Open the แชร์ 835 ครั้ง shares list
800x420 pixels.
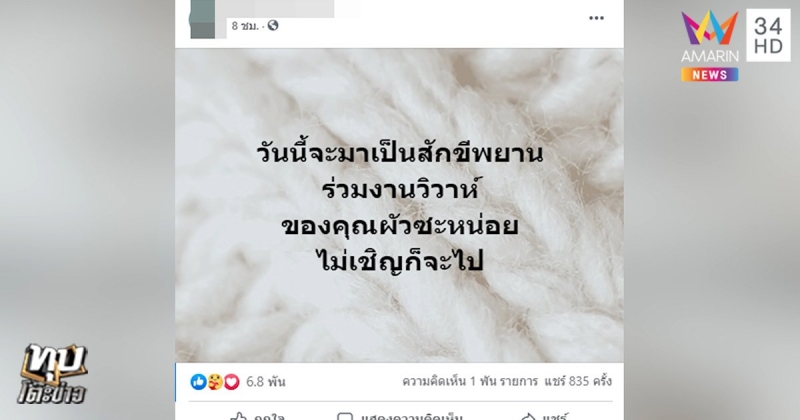[578, 381]
